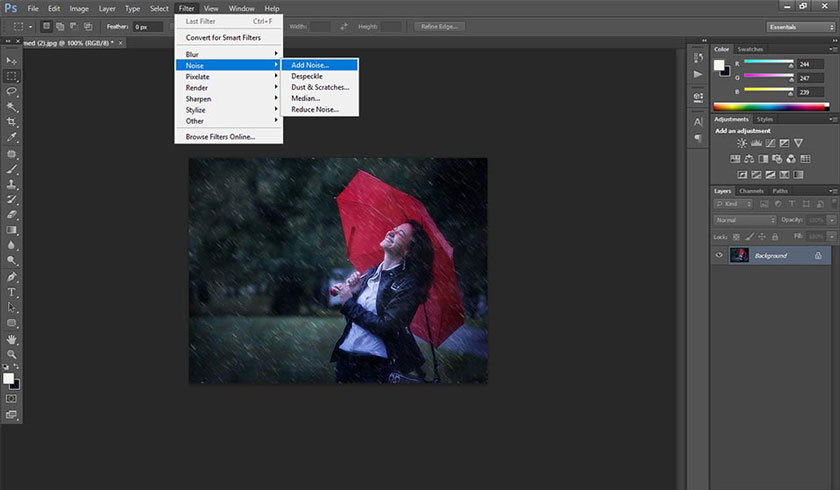Viewport: 840px width, 490px height.
Task: Open the Normal blend mode dropdown
Action: (x=745, y=220)
